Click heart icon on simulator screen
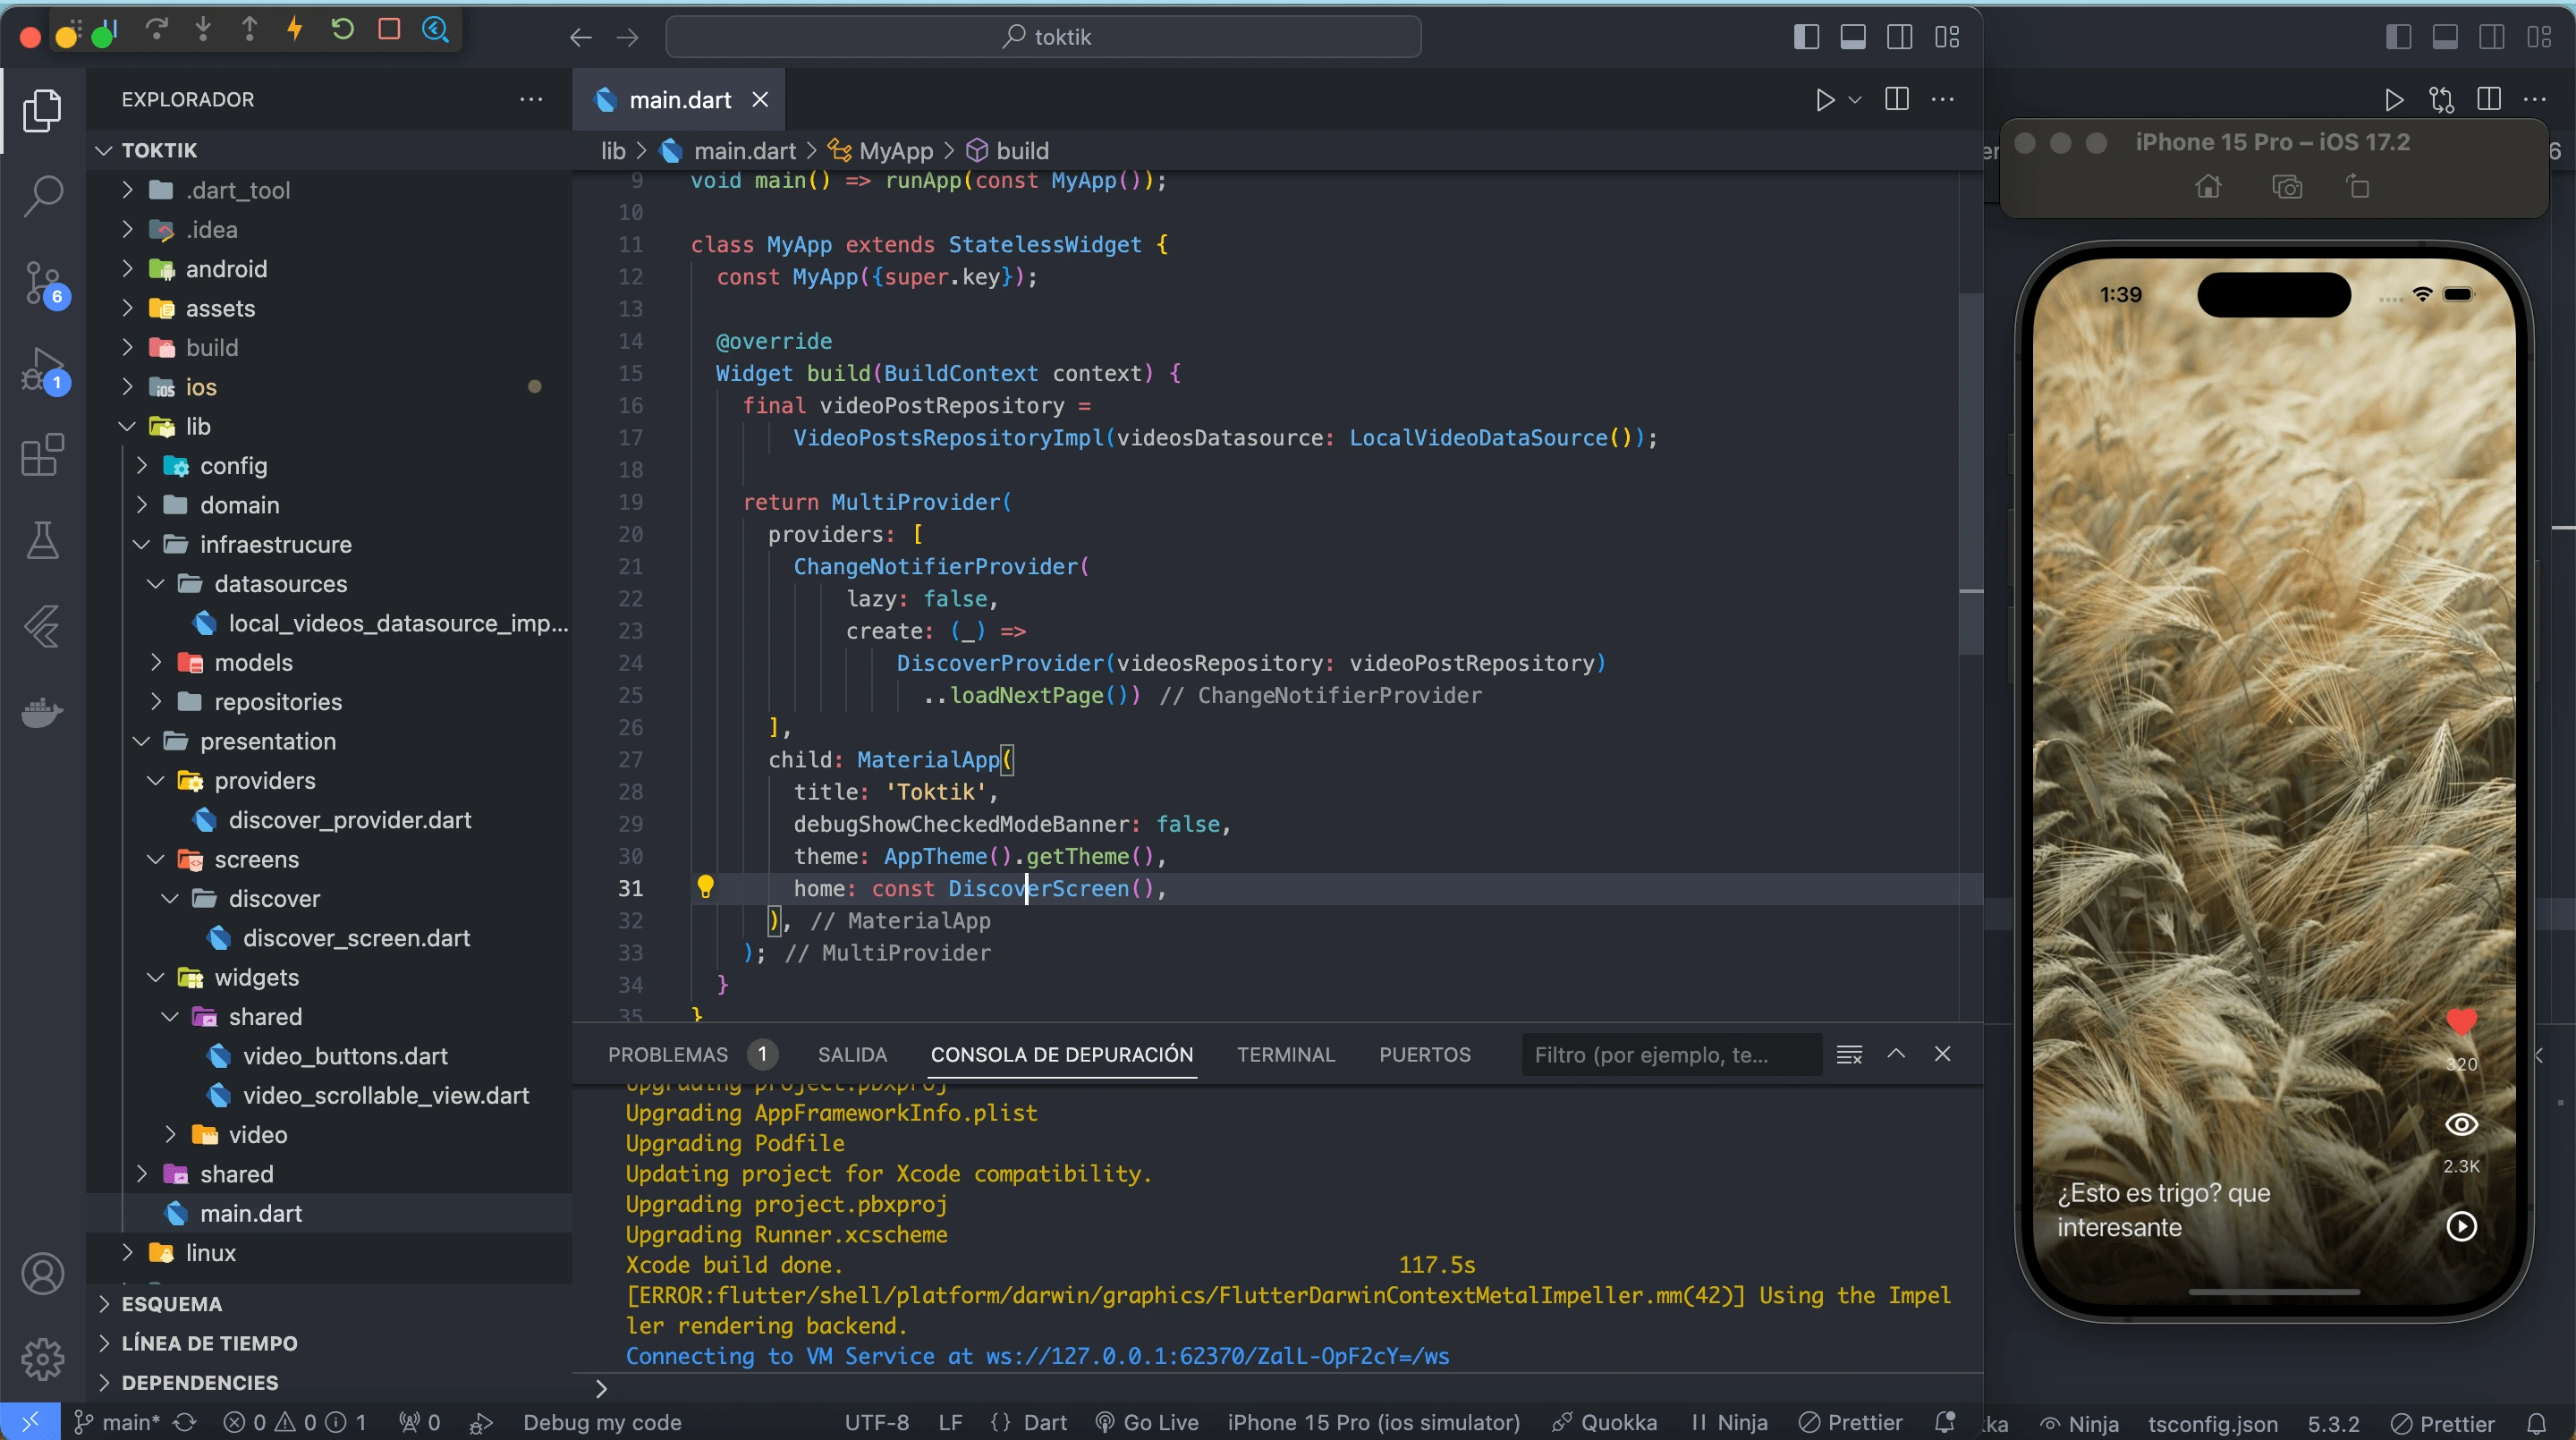The width and height of the screenshot is (2576, 1440). click(x=2459, y=1024)
